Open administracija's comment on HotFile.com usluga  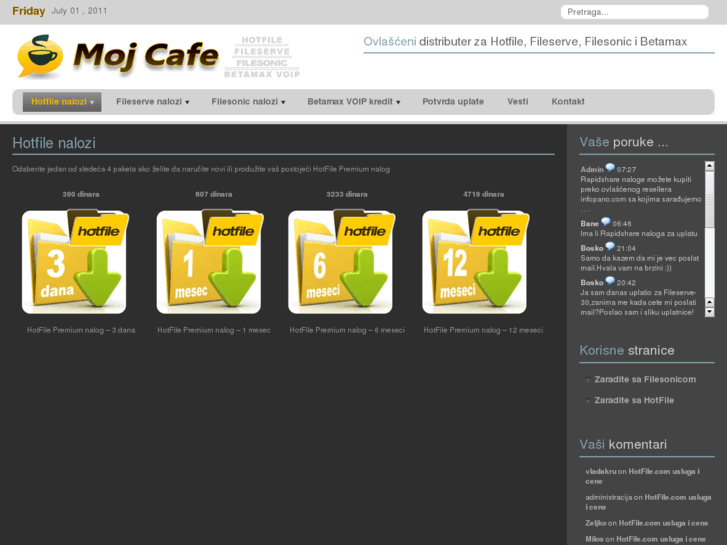click(648, 502)
